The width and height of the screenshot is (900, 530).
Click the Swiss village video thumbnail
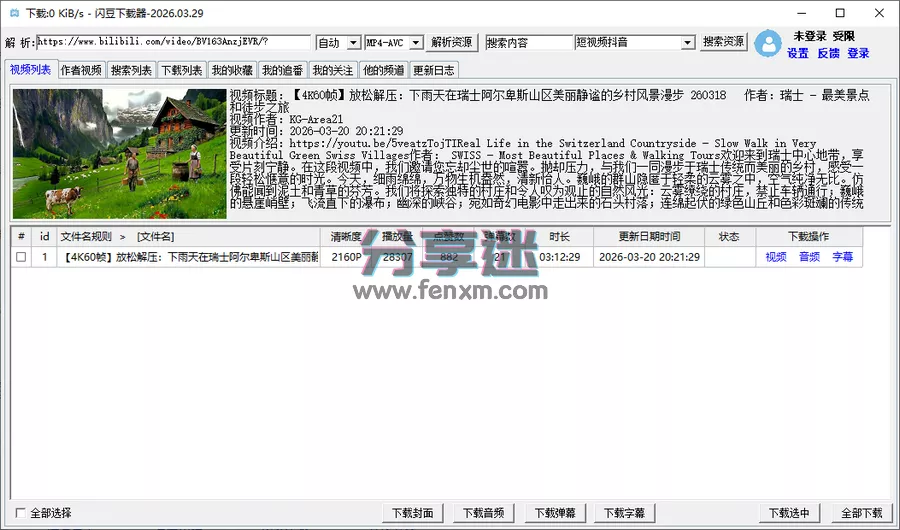click(x=119, y=153)
